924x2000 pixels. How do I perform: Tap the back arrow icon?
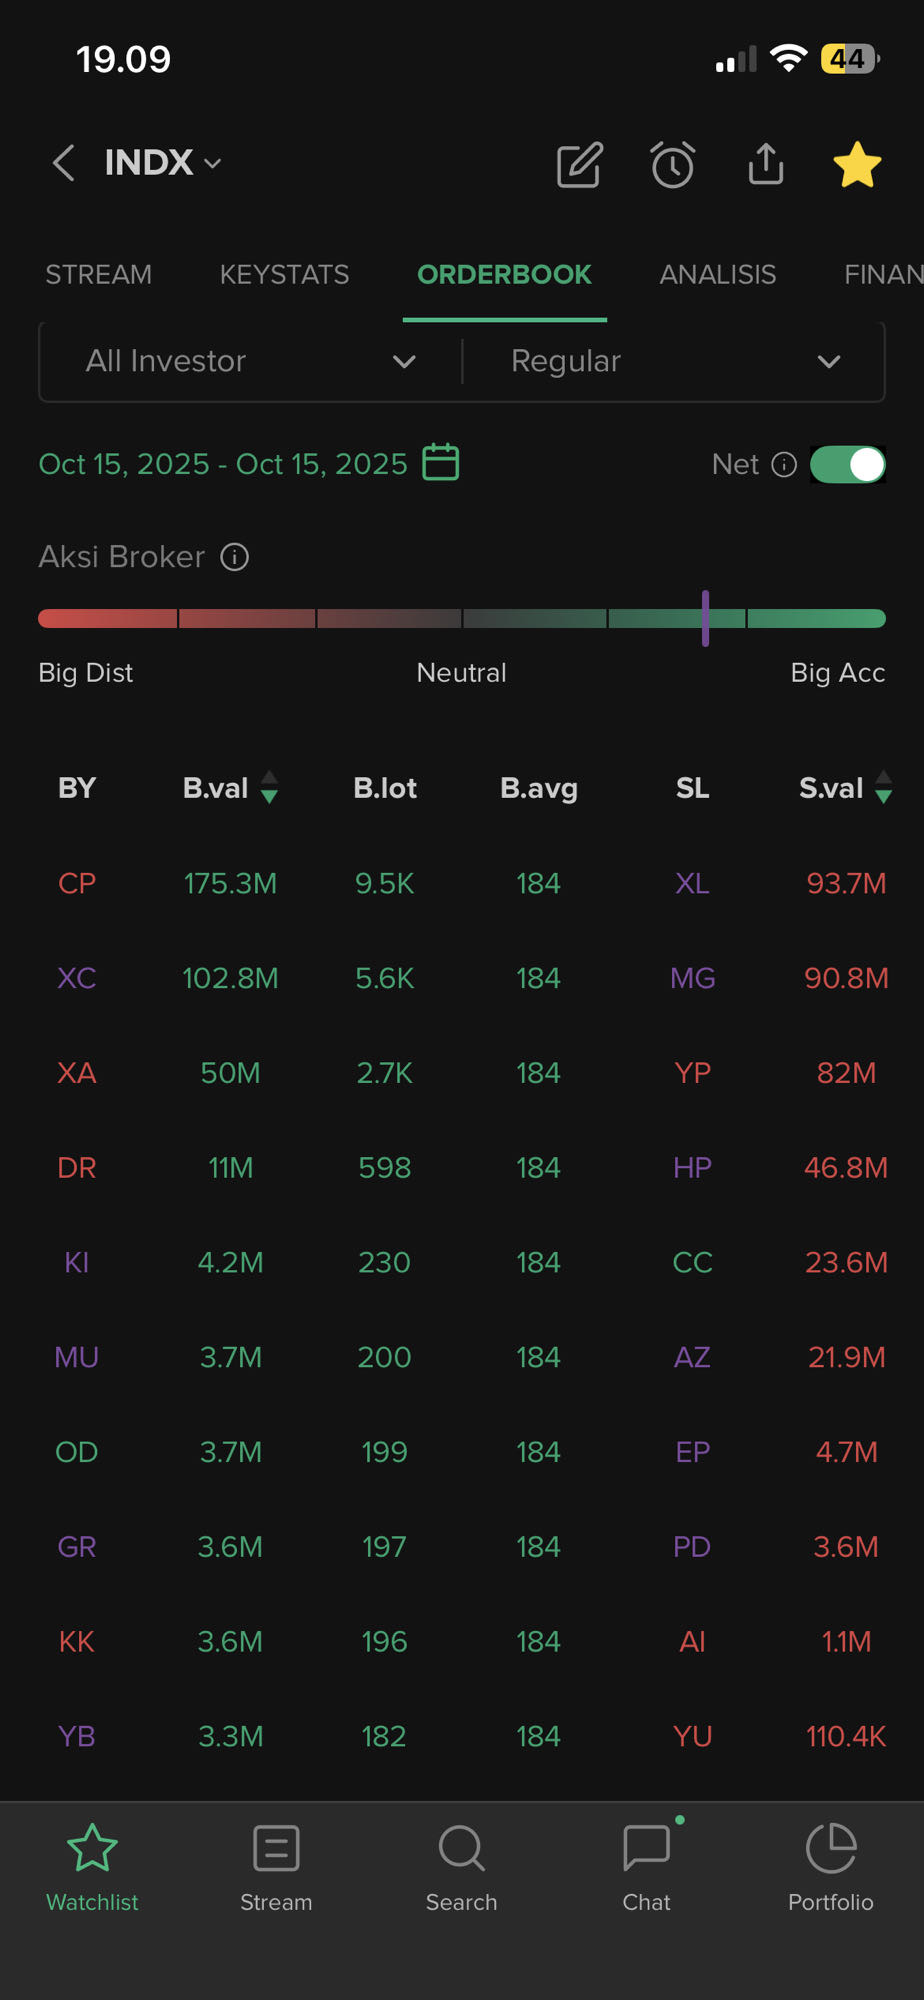point(64,163)
